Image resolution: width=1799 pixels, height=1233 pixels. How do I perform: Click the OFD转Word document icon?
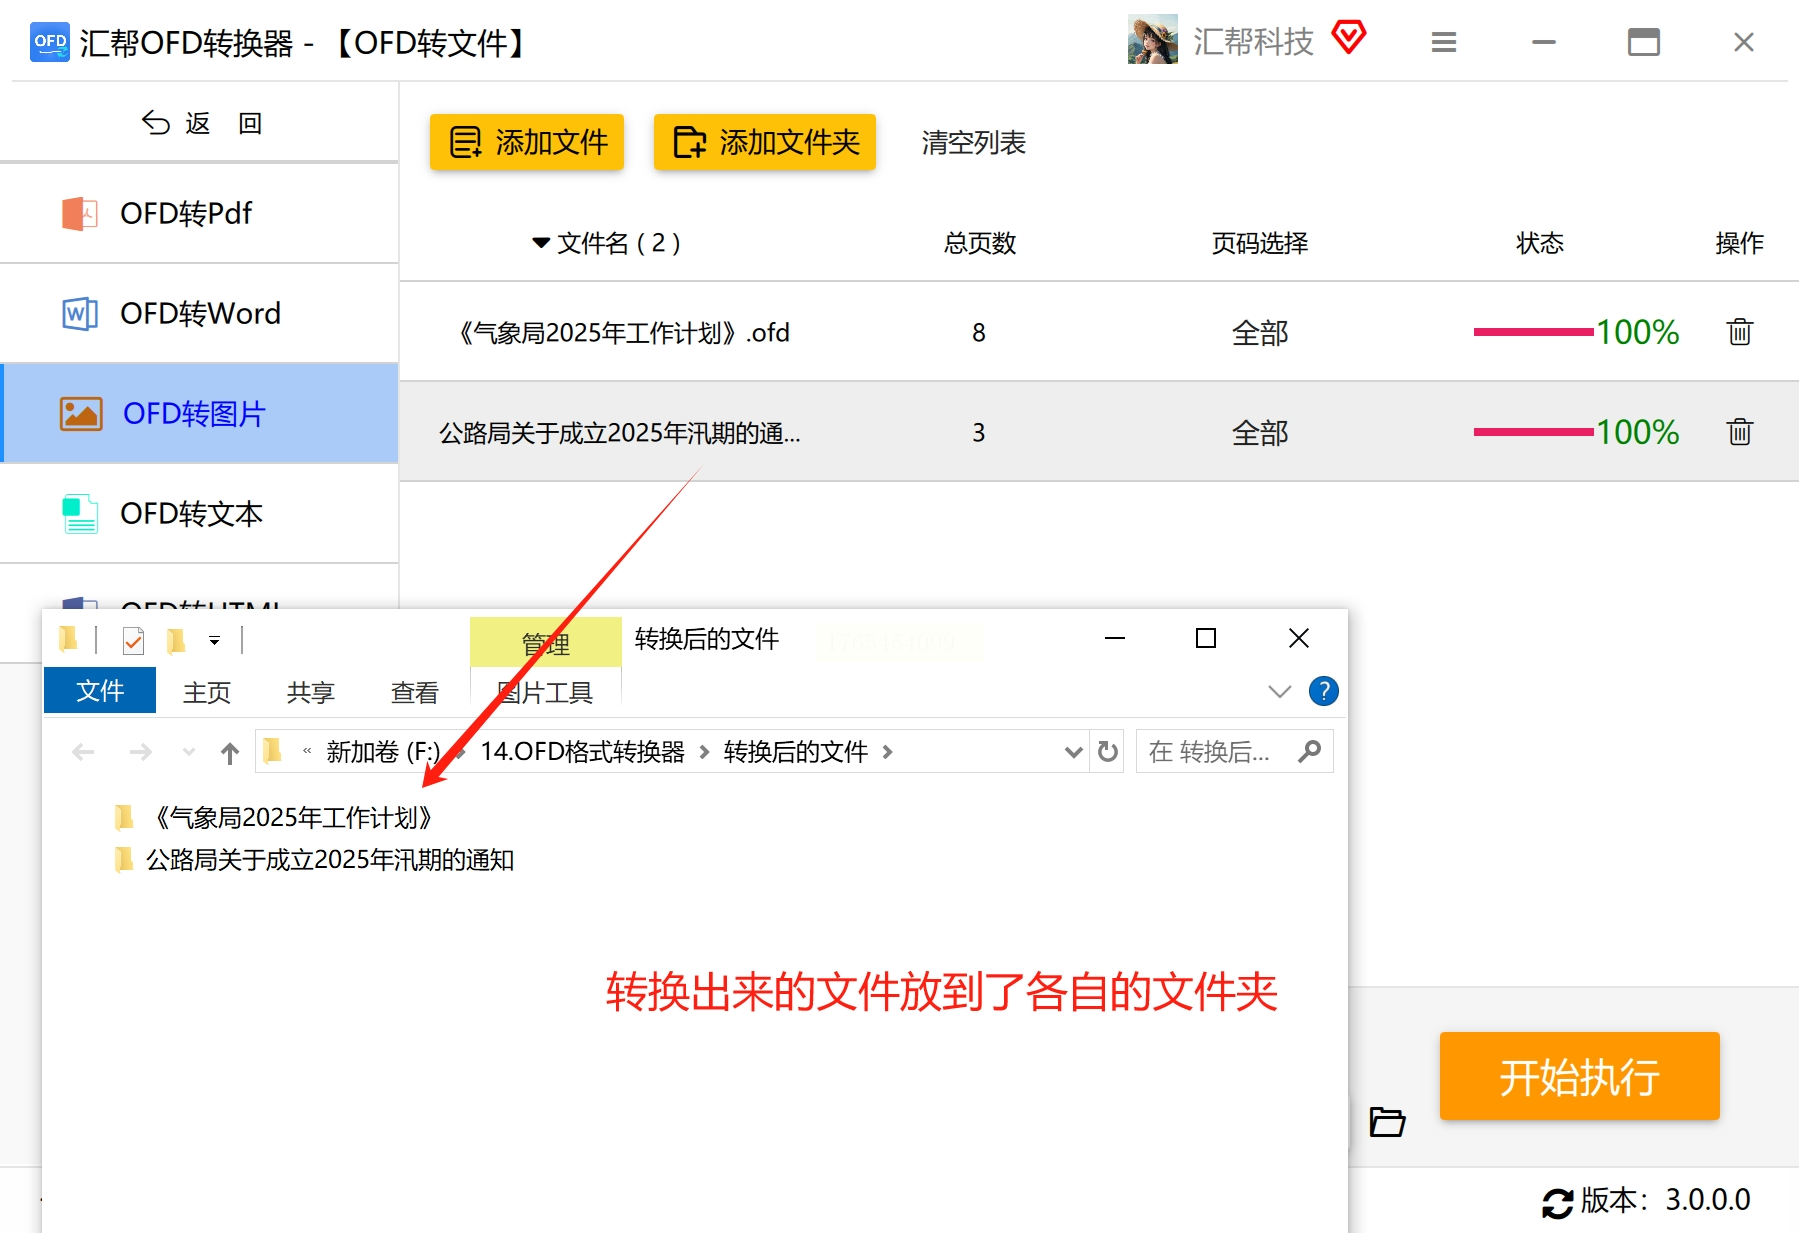coord(80,313)
